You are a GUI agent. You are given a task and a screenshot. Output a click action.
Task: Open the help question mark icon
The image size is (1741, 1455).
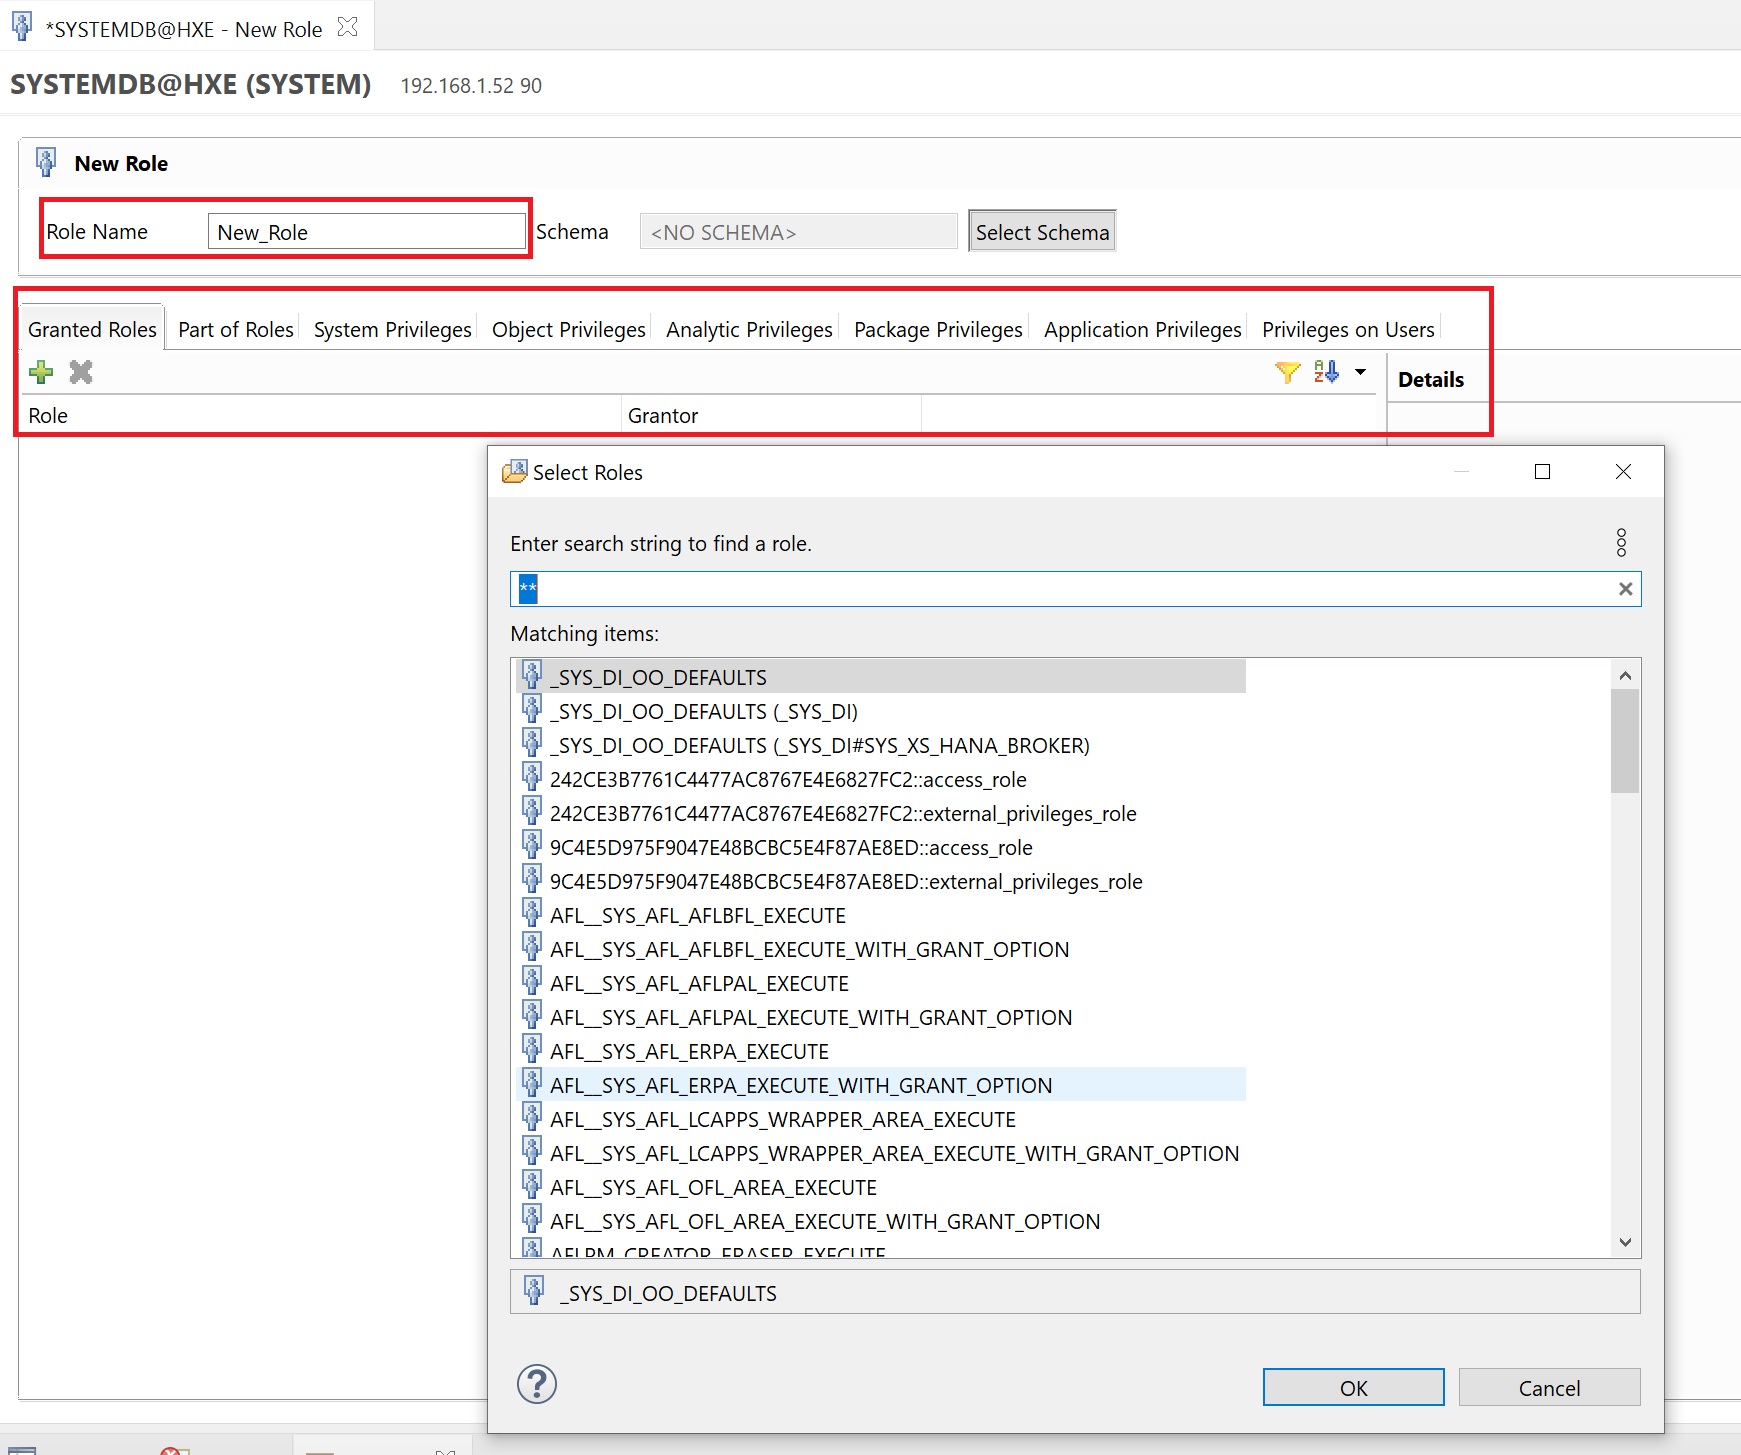point(537,1385)
